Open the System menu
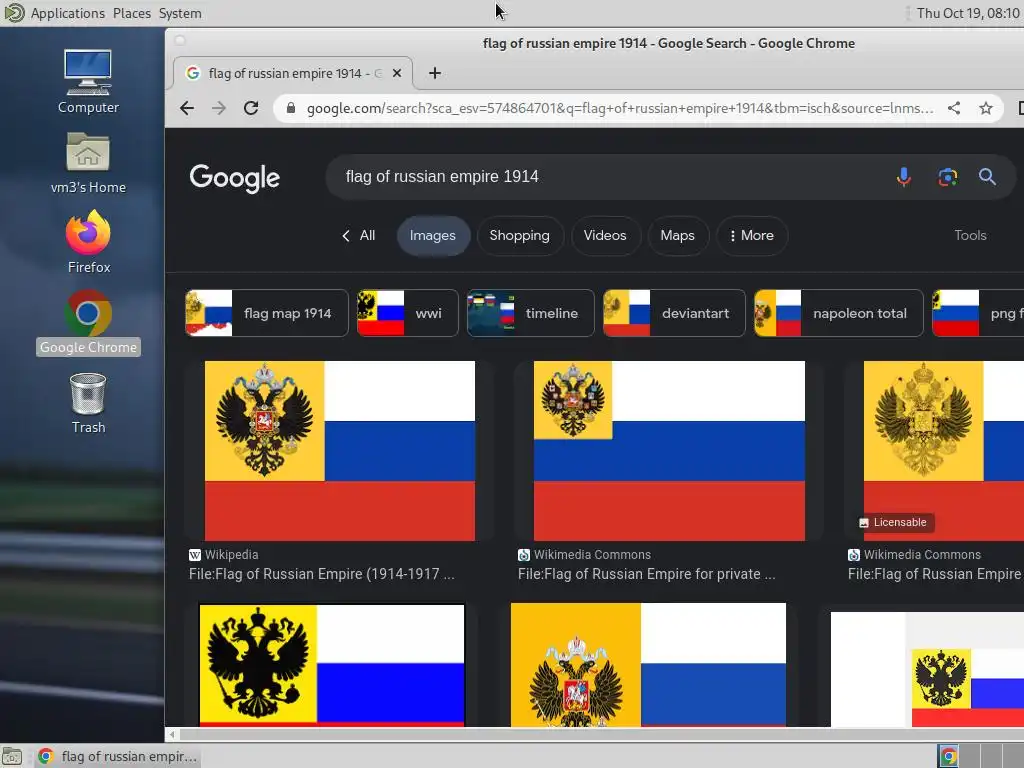 [180, 13]
